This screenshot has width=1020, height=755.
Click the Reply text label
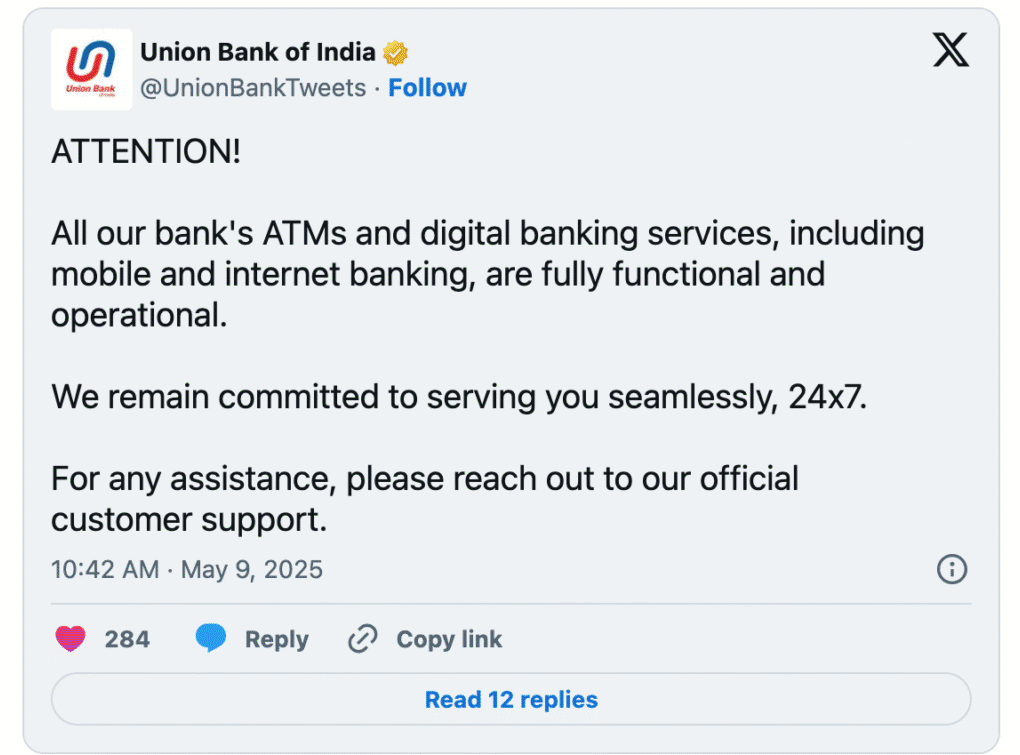pos(276,639)
